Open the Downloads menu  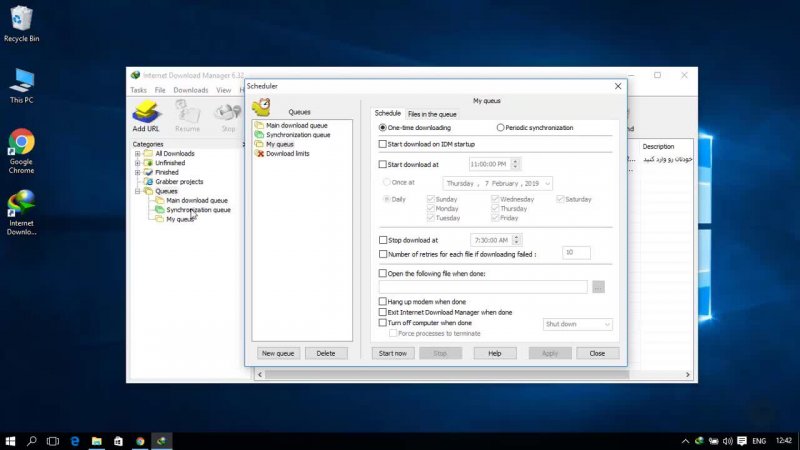[x=190, y=90]
